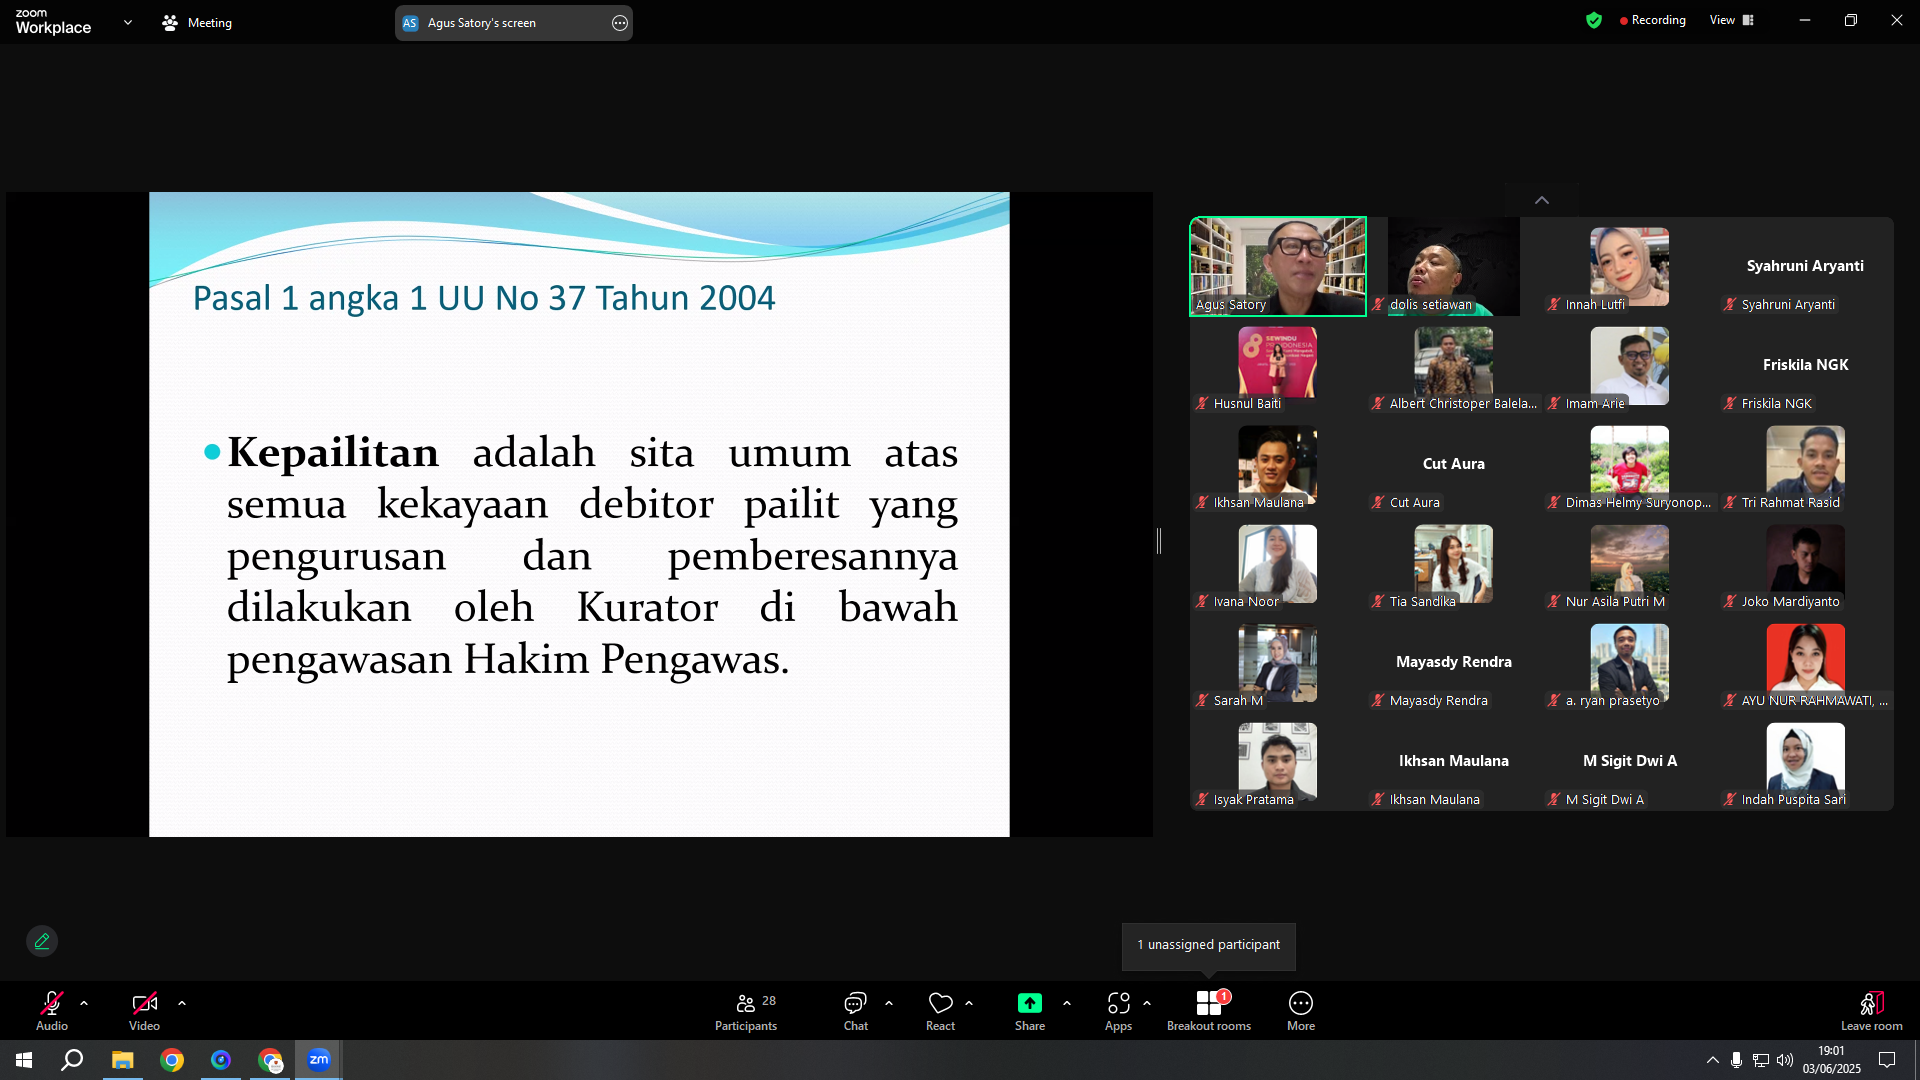Open the Meeting tab
1920x1080 pixels.
pyautogui.click(x=197, y=22)
